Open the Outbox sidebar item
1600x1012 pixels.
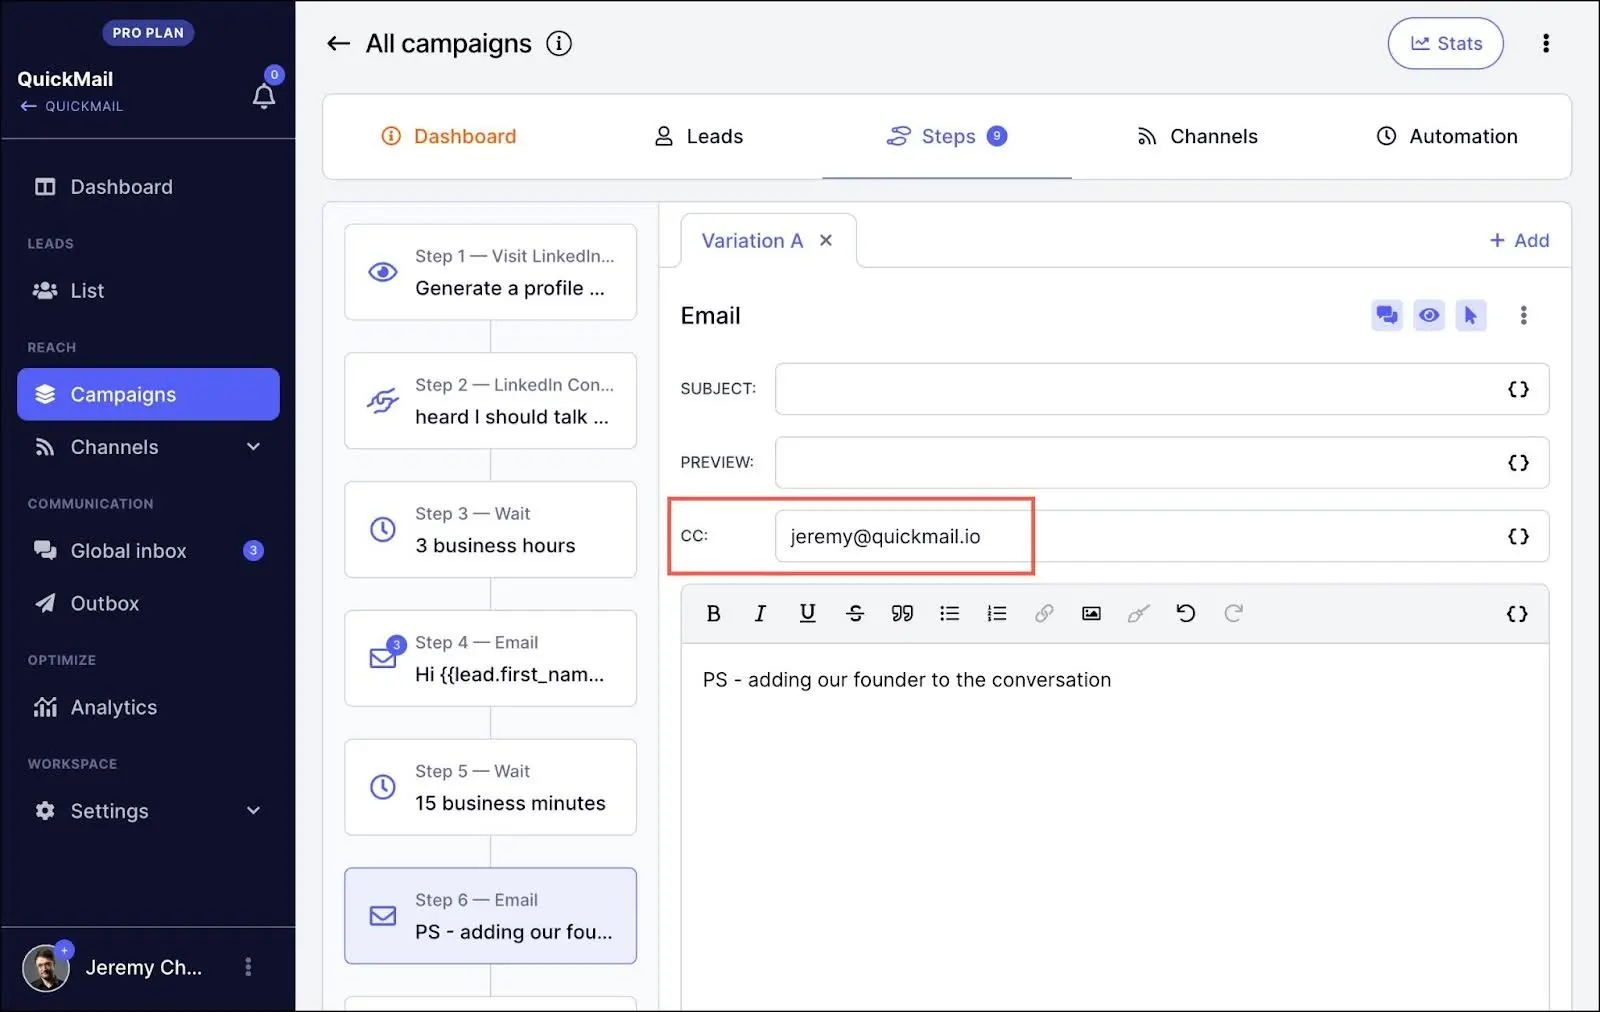pos(148,603)
